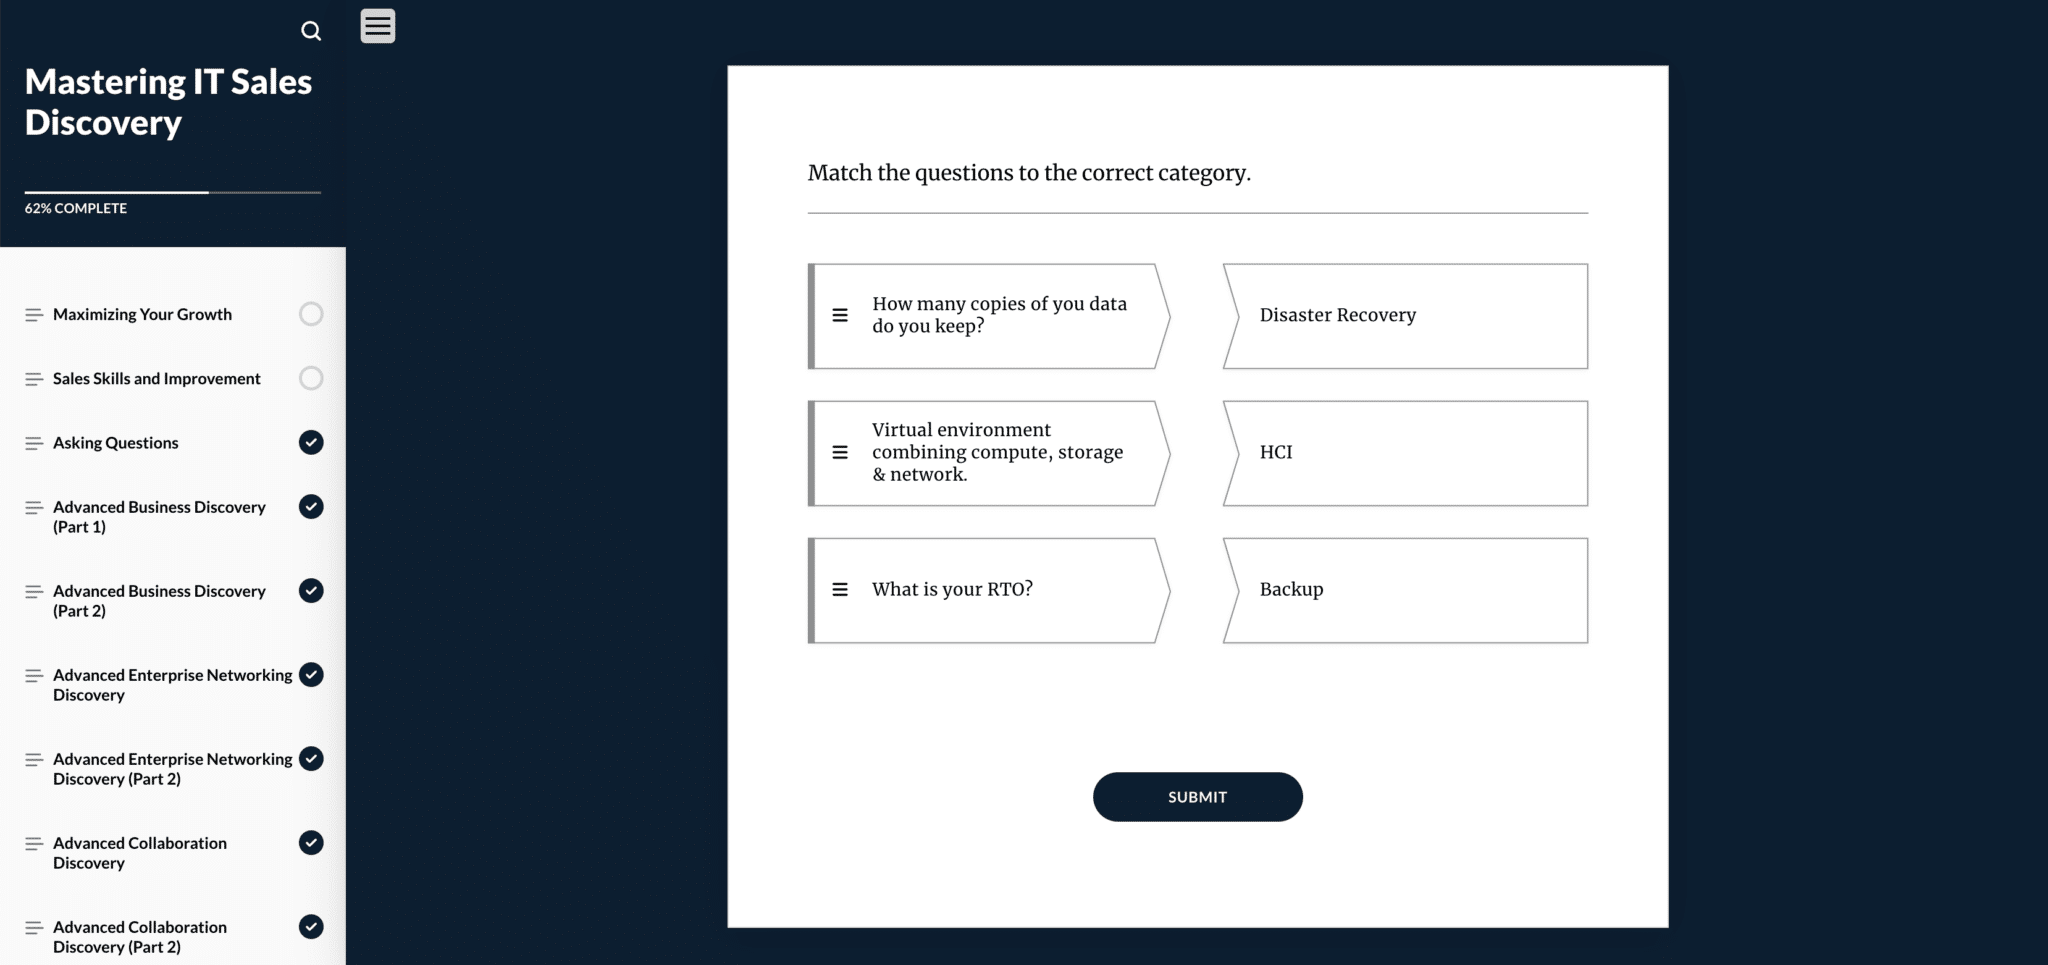Collapse the sidebar with the hamburger menu icon
The width and height of the screenshot is (2048, 965).
click(x=378, y=26)
